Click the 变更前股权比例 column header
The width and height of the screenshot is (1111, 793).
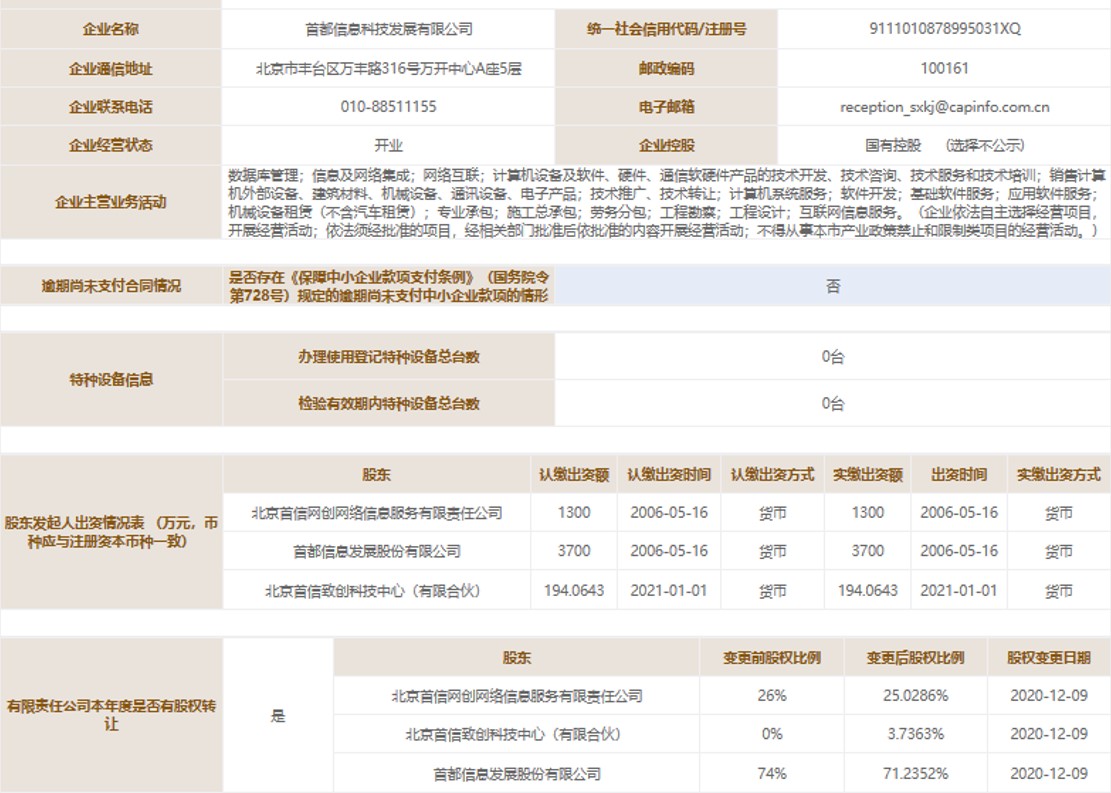click(x=772, y=658)
